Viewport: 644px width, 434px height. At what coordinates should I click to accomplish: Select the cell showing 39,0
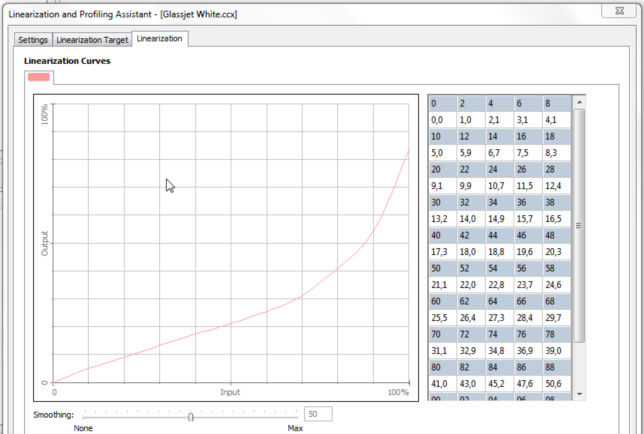[556, 348]
